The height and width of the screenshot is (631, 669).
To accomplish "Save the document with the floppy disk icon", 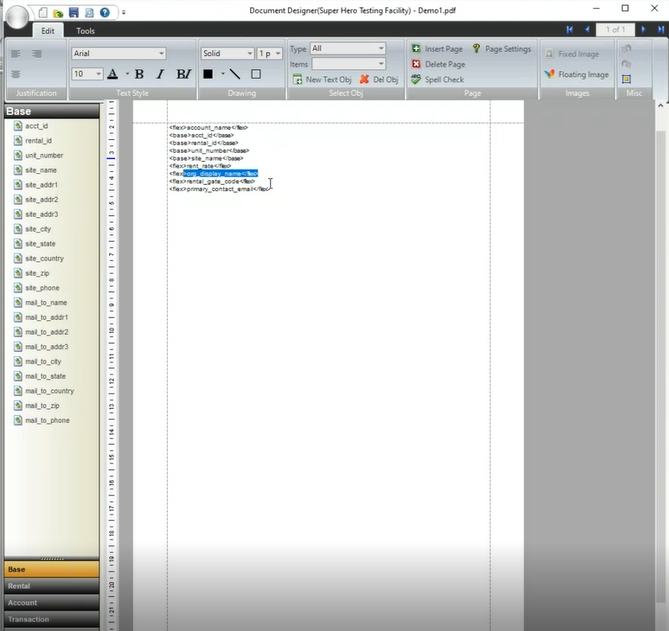I will 74,12.
